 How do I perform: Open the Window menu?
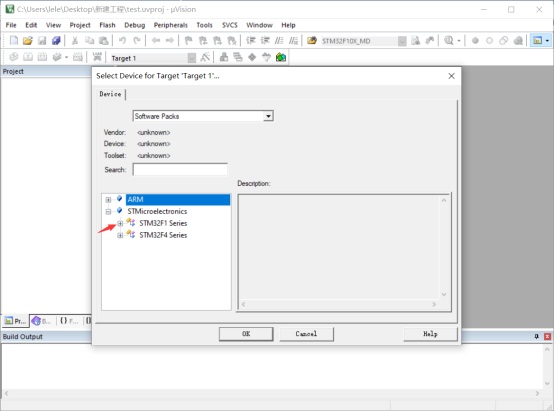pos(259,25)
